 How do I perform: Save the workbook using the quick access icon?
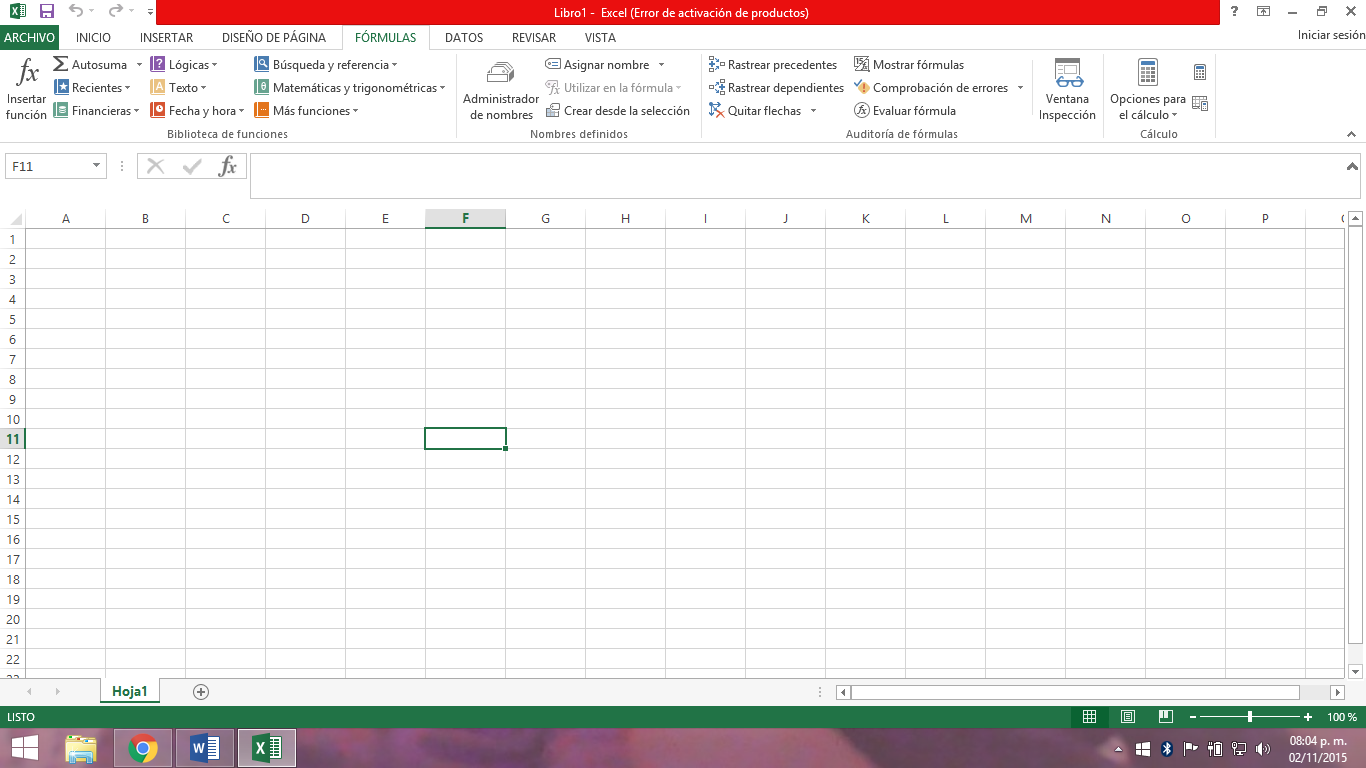point(46,12)
